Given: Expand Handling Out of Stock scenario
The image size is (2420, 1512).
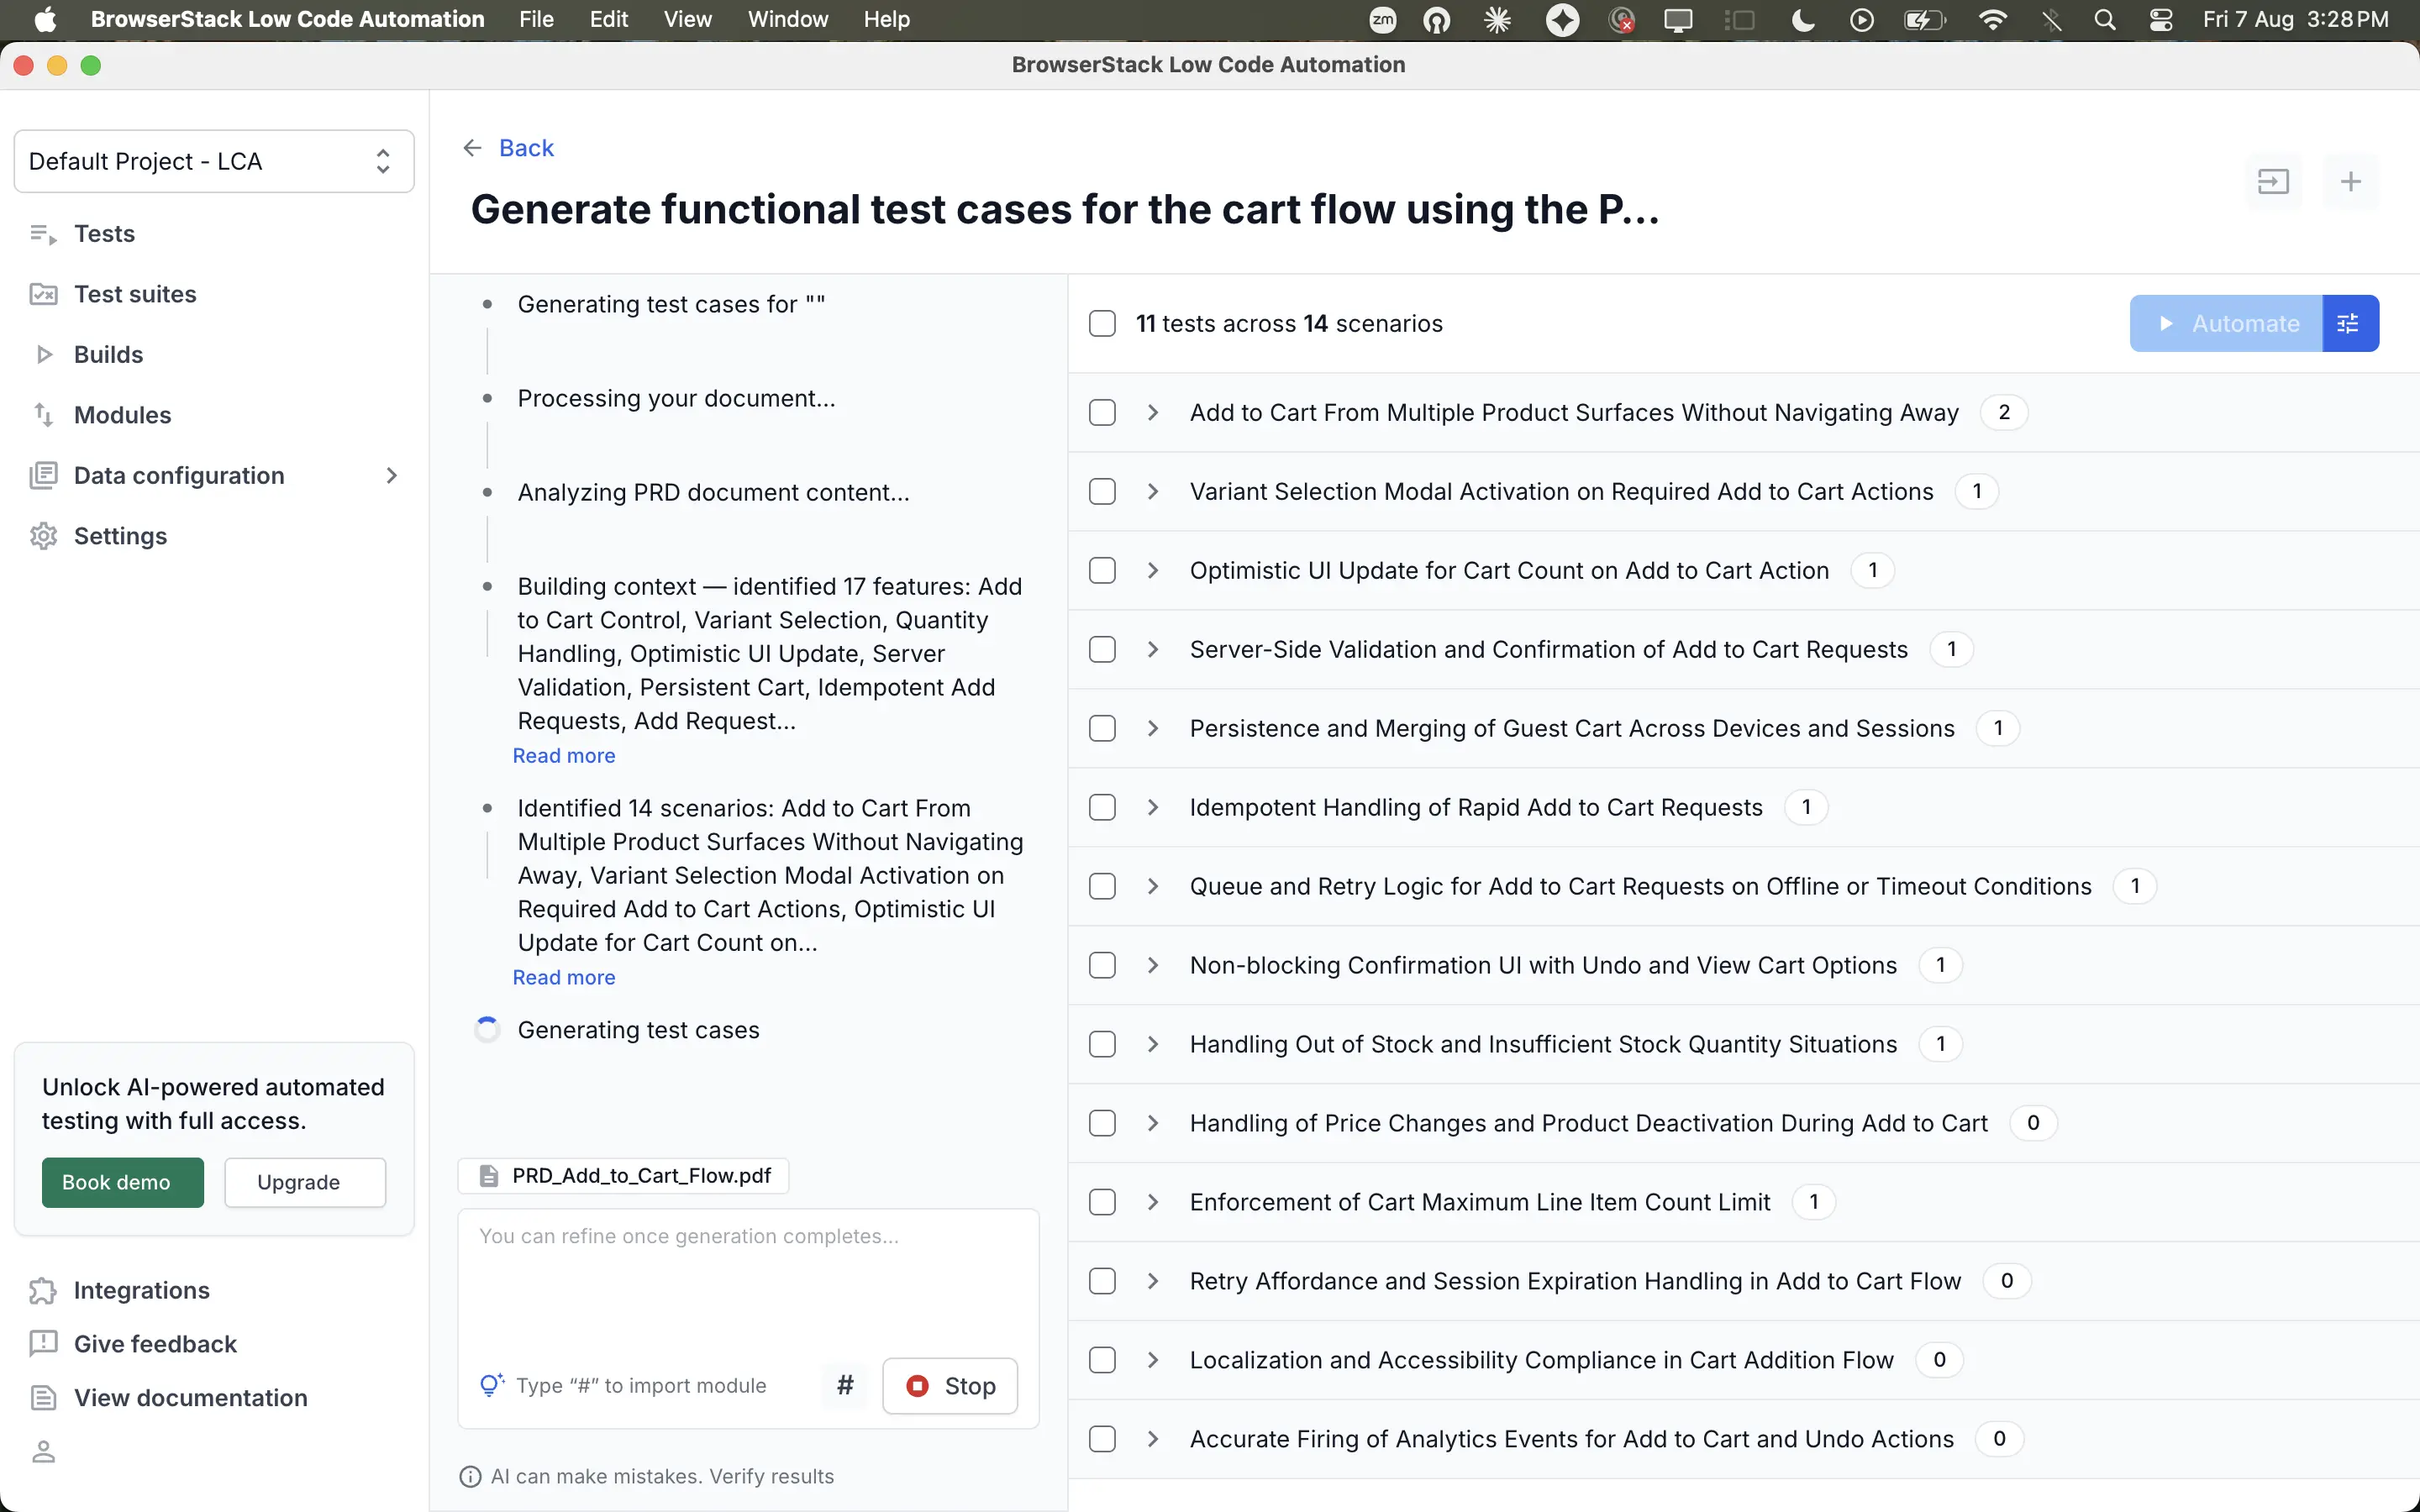Looking at the screenshot, I should [1153, 1045].
